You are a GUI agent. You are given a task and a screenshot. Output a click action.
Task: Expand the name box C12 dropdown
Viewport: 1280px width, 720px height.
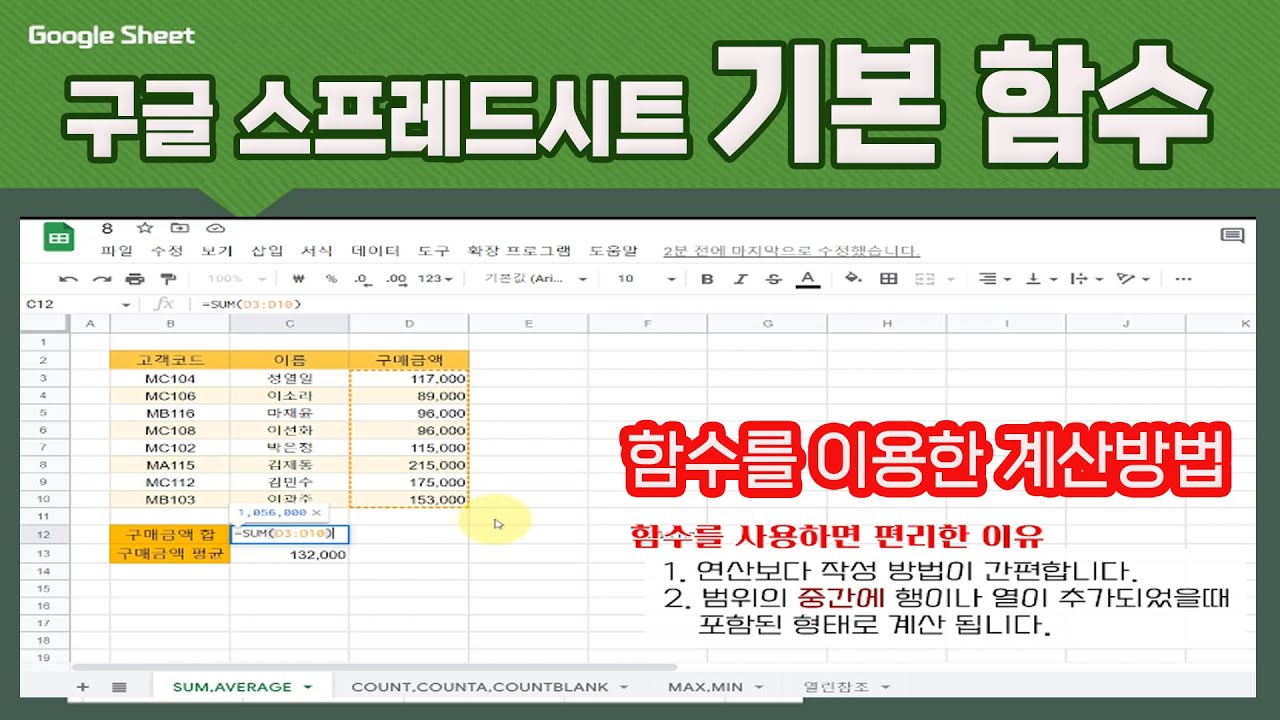pos(126,304)
